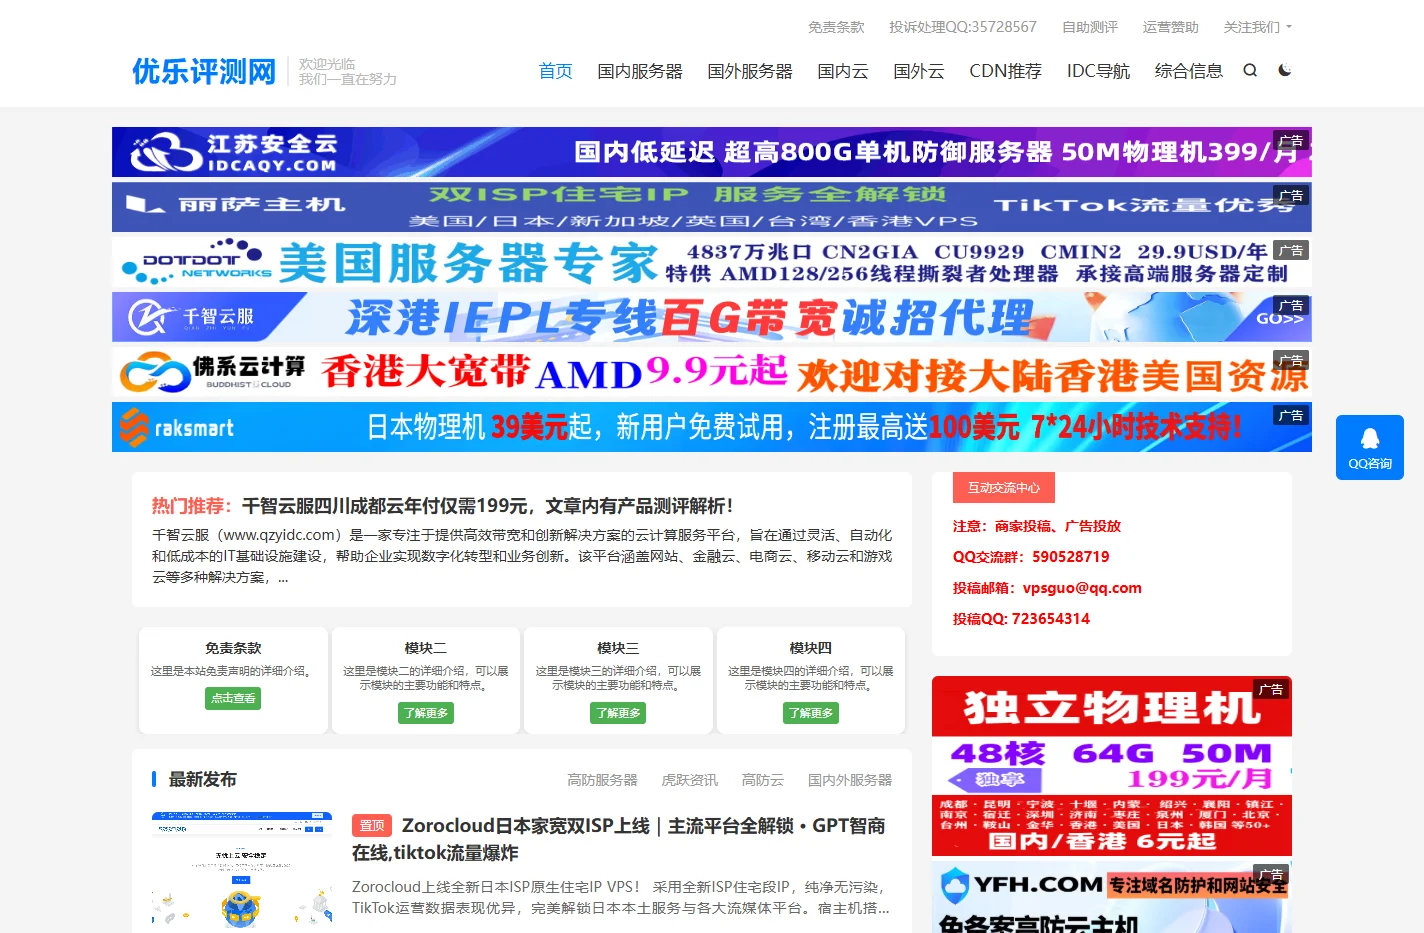The height and width of the screenshot is (933, 1424).
Task: Open CDN推荐 navigation item
Action: pyautogui.click(x=1005, y=71)
